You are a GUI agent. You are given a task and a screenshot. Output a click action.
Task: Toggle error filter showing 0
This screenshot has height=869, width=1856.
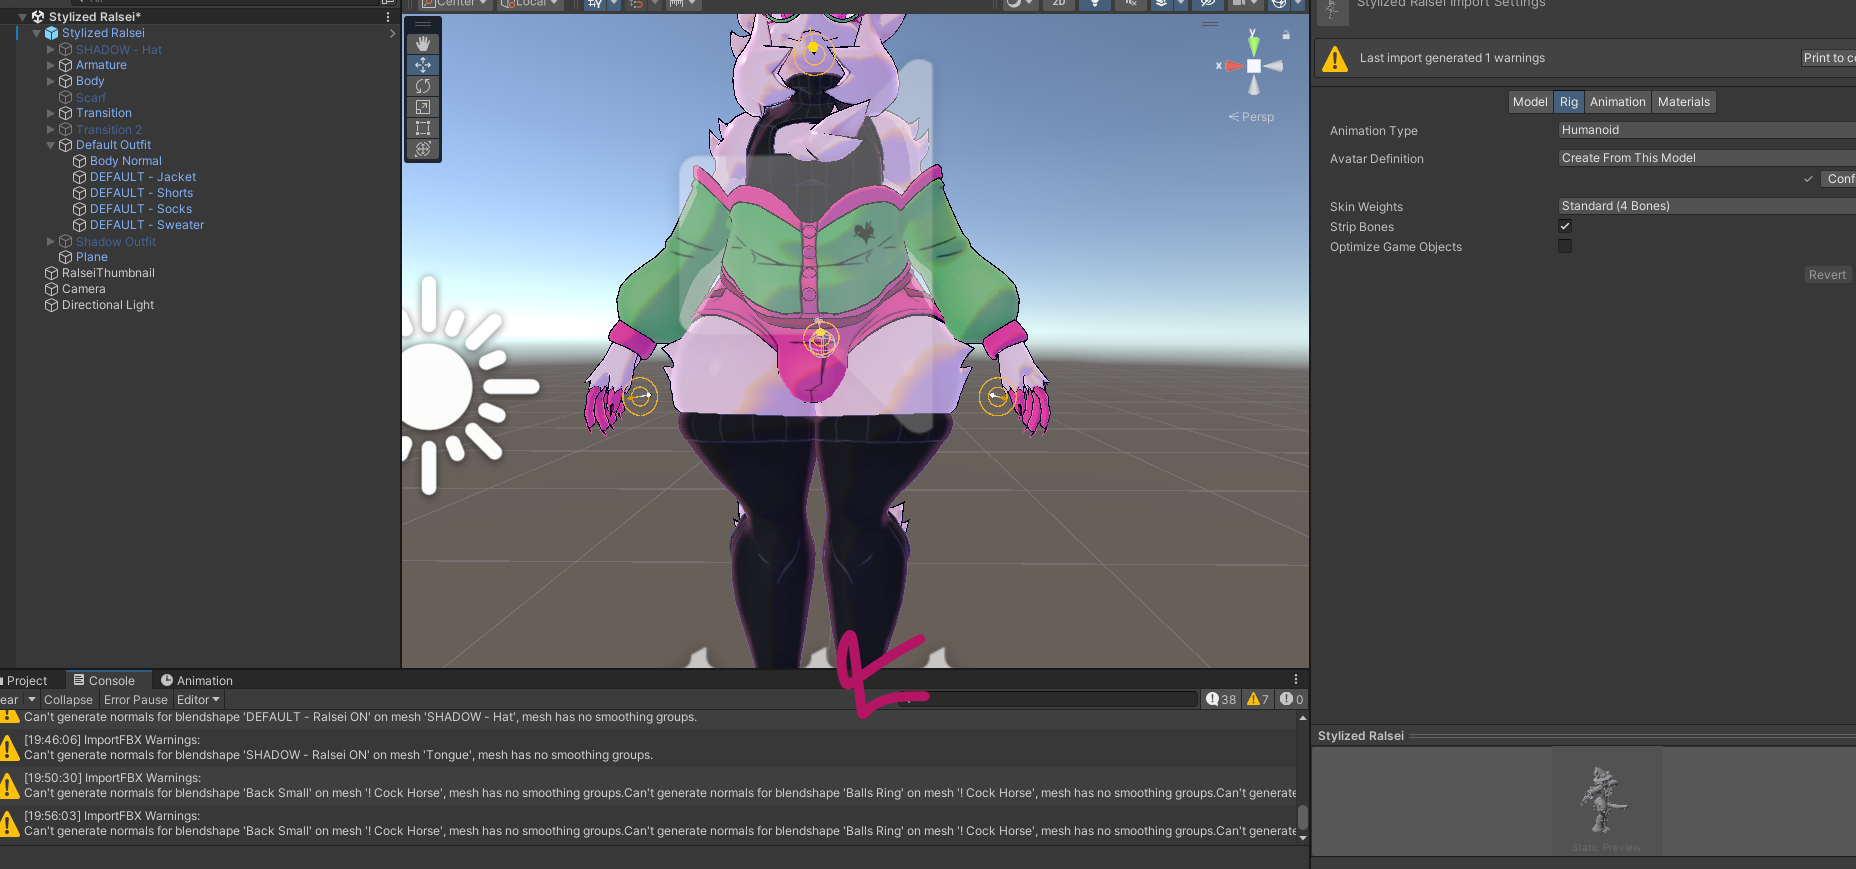1291,700
